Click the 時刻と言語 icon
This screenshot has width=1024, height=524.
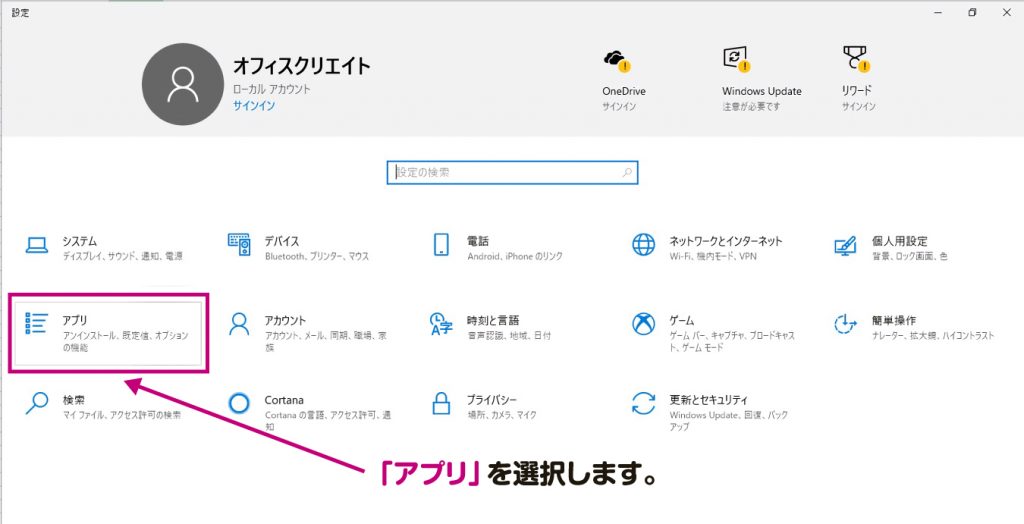[441, 324]
